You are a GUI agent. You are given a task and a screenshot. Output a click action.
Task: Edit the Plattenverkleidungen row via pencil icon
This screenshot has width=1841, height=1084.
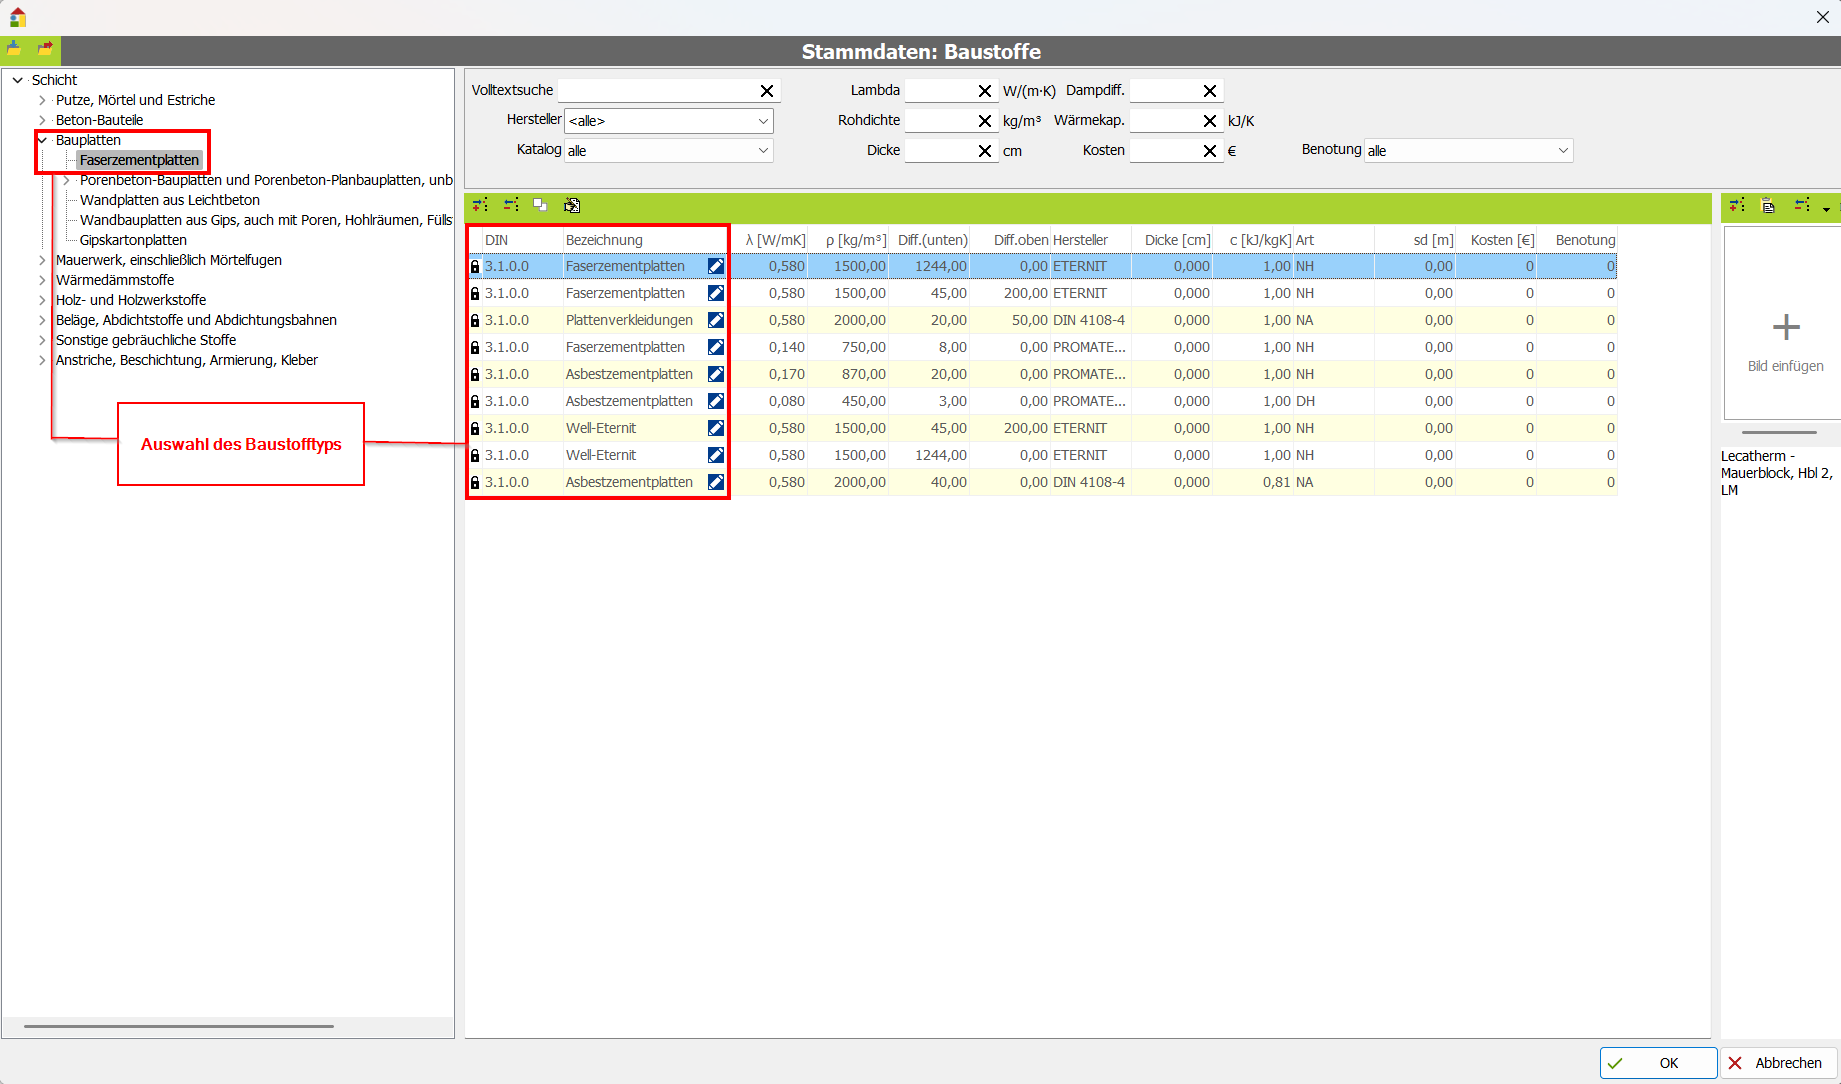click(716, 320)
